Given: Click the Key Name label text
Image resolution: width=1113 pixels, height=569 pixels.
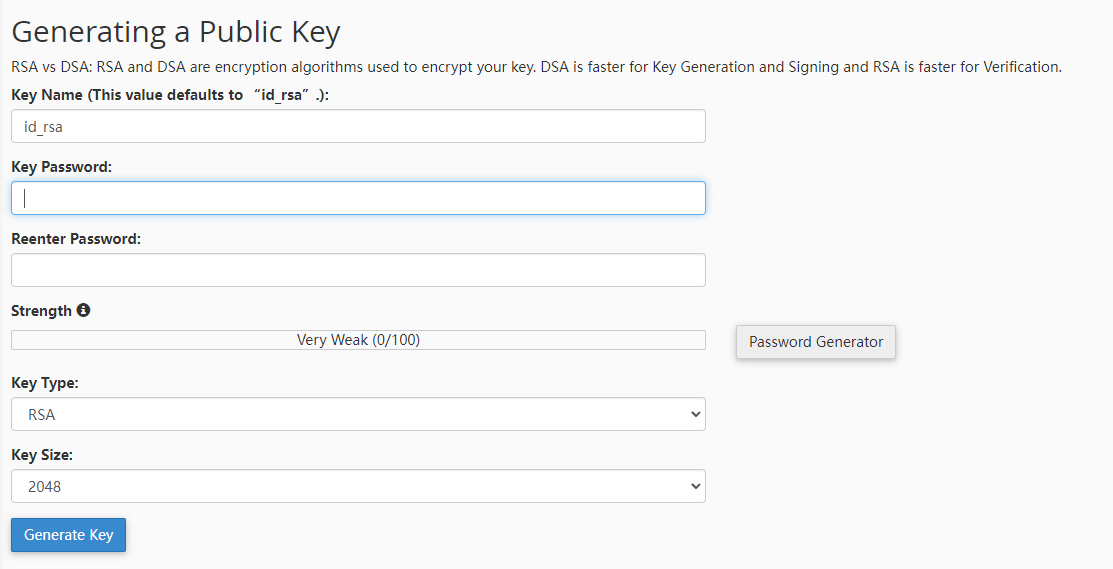Looking at the screenshot, I should pos(170,95).
